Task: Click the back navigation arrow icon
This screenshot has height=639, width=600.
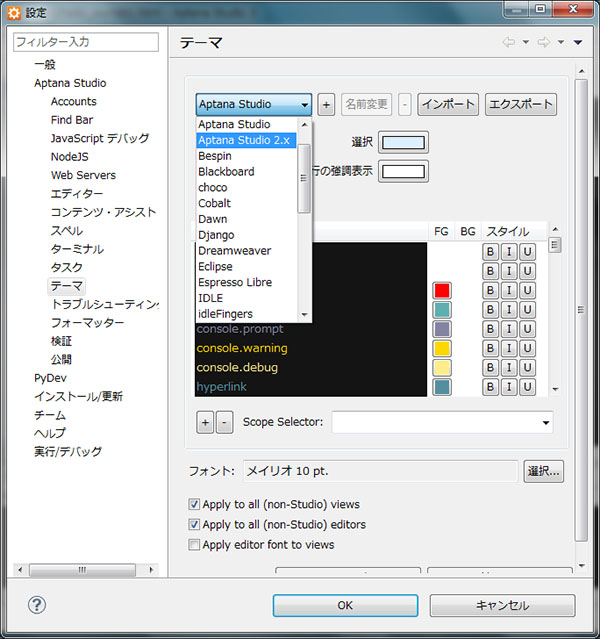Action: click(508, 42)
